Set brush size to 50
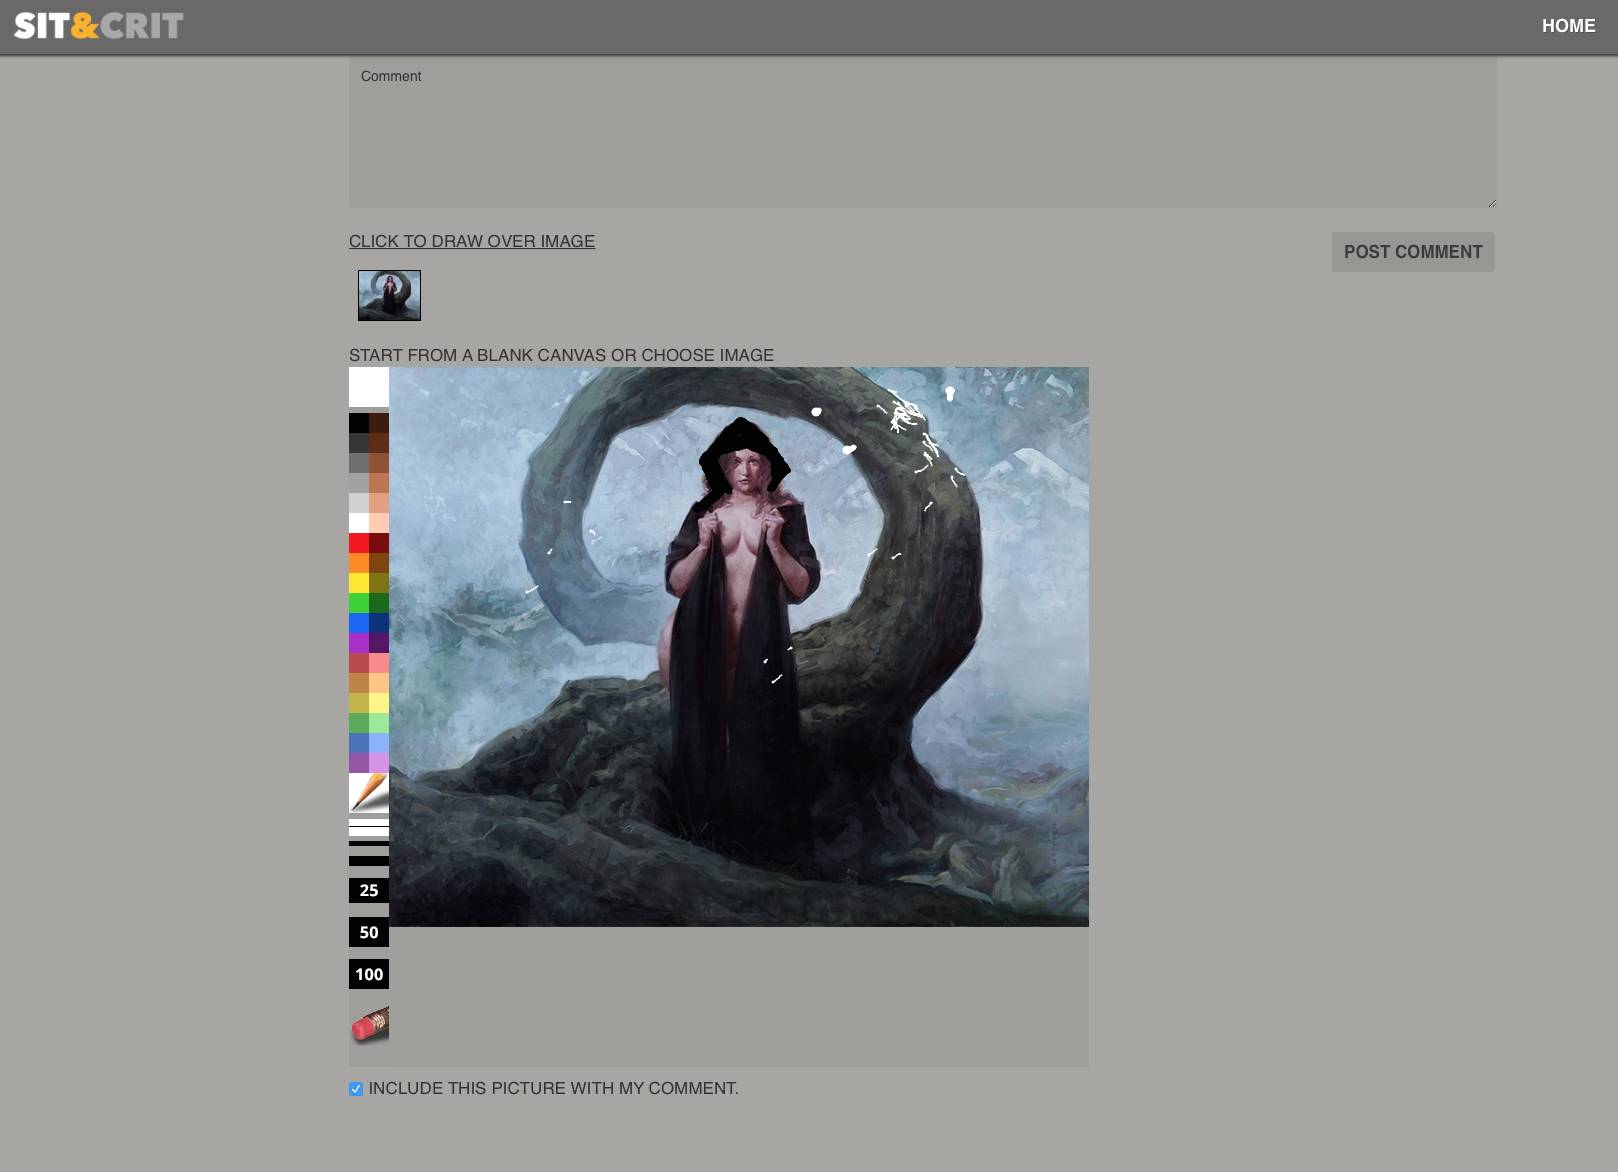The width and height of the screenshot is (1618, 1172). 368,932
